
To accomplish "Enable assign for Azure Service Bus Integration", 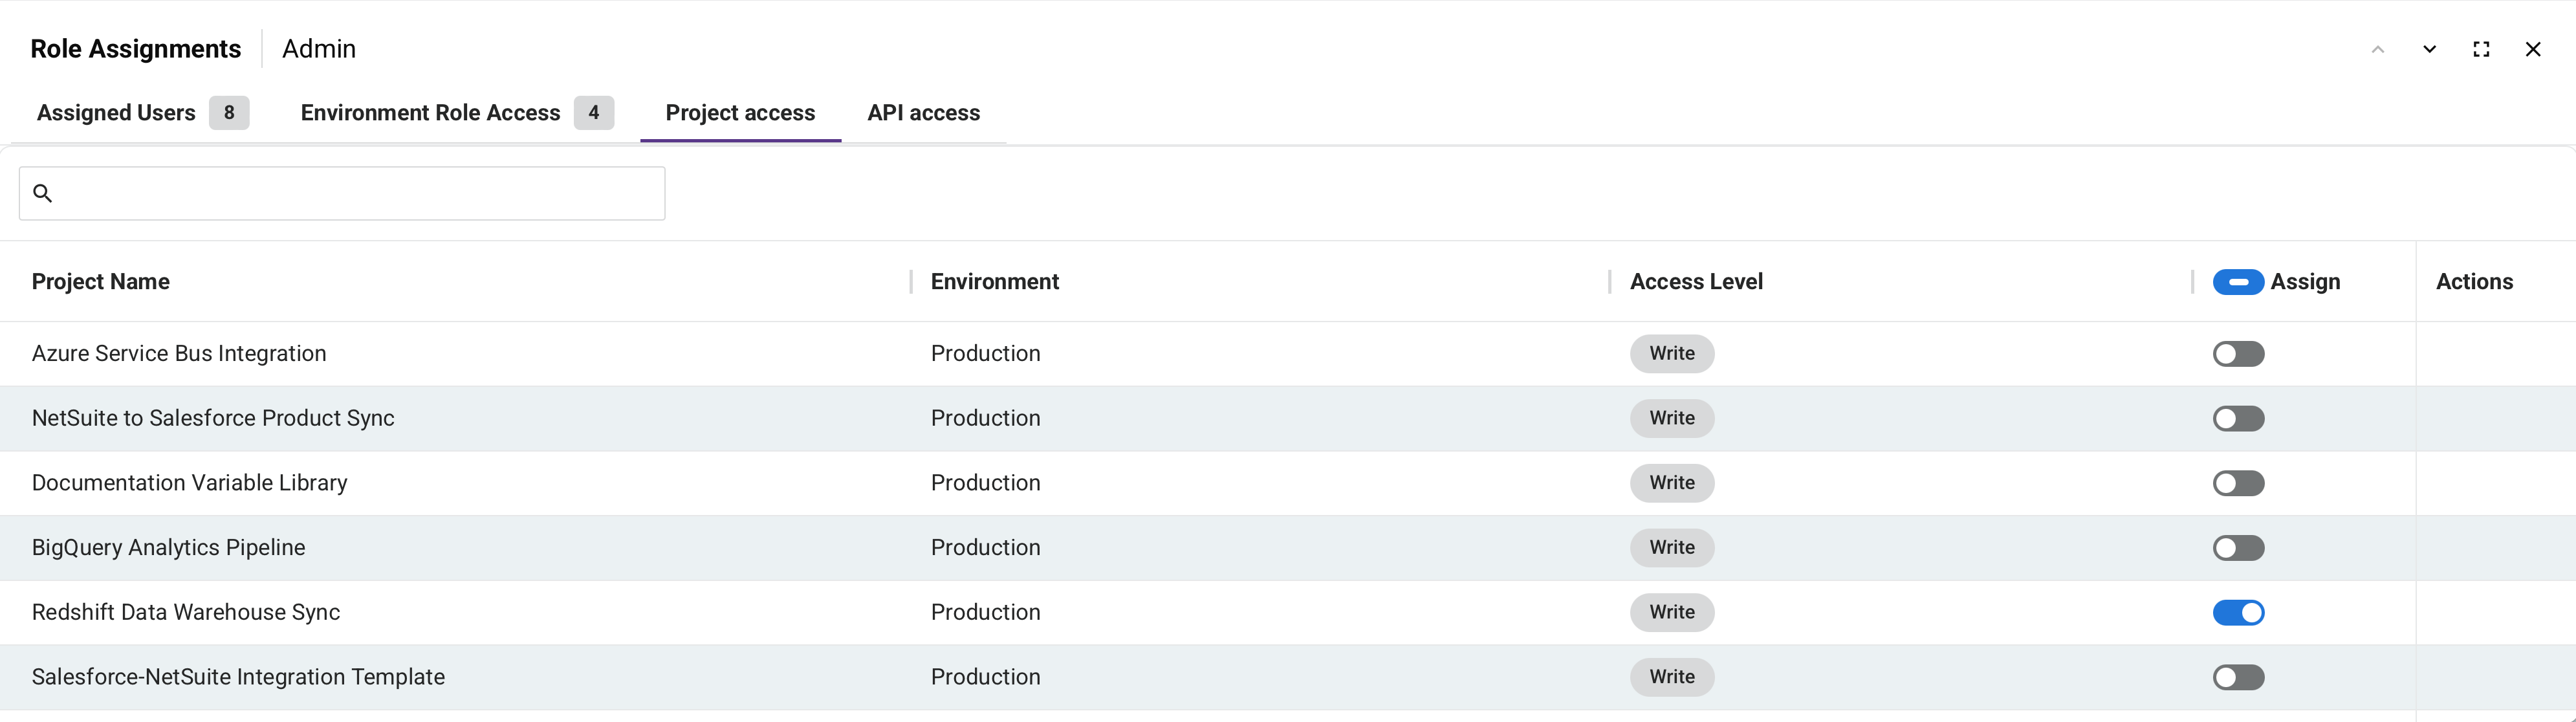I will 2238,354.
